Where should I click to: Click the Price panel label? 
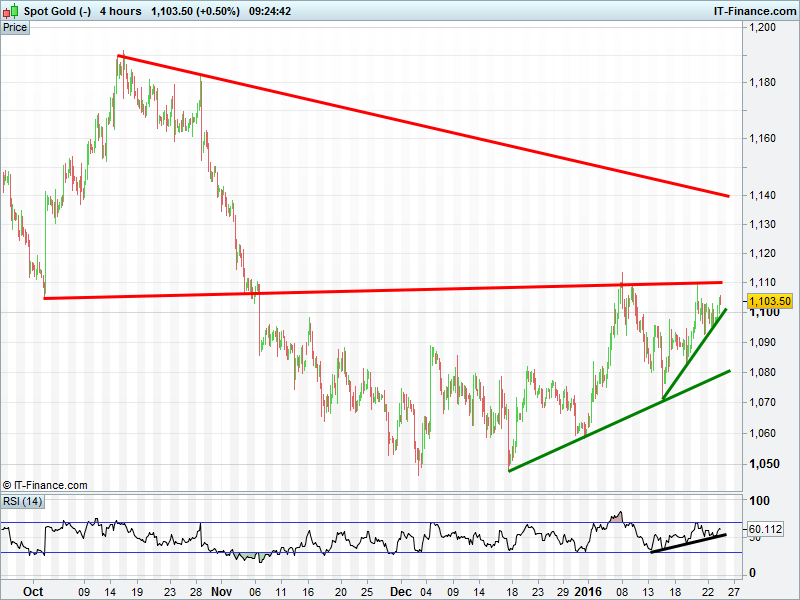[15, 27]
